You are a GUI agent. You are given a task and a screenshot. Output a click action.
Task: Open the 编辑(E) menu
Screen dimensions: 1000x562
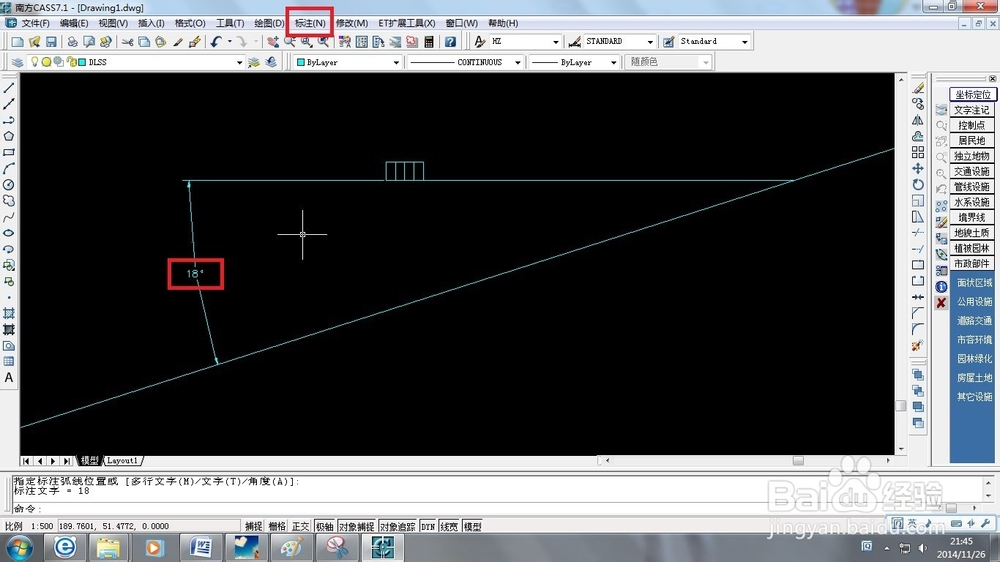[74, 23]
